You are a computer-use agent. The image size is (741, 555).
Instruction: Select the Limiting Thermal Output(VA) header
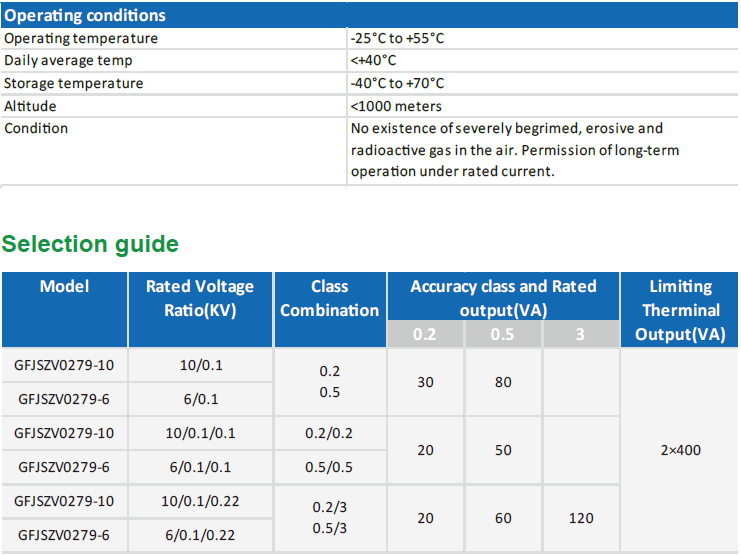(x=680, y=310)
